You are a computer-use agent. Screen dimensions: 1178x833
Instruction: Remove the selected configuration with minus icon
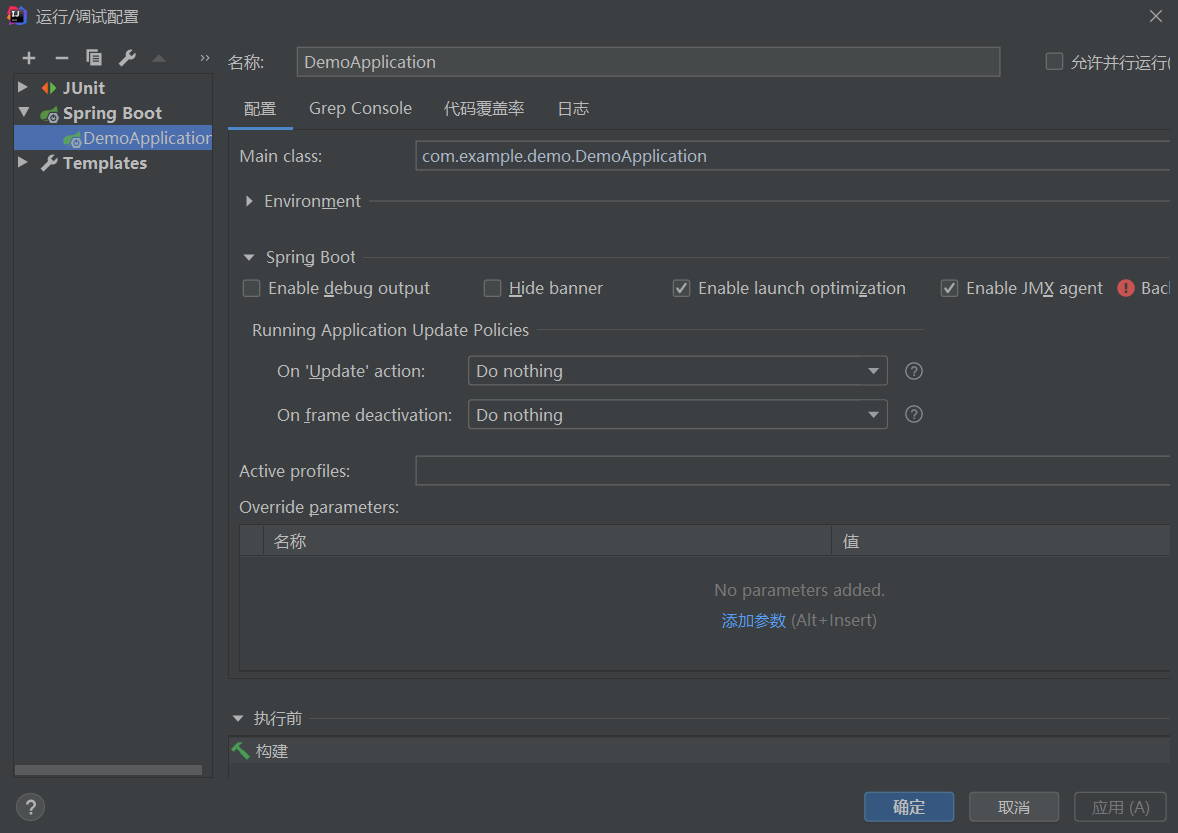62,58
